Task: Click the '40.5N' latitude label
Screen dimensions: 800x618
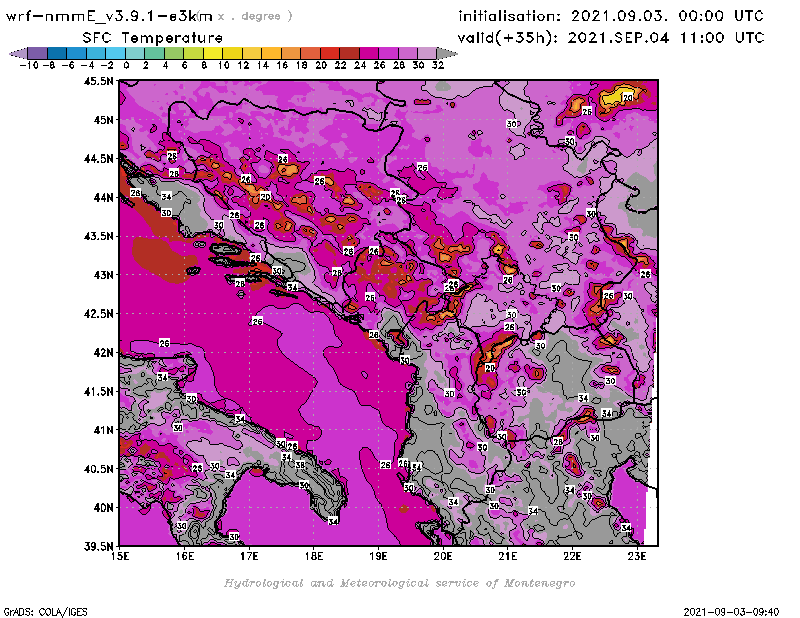Action: pyautogui.click(x=98, y=469)
